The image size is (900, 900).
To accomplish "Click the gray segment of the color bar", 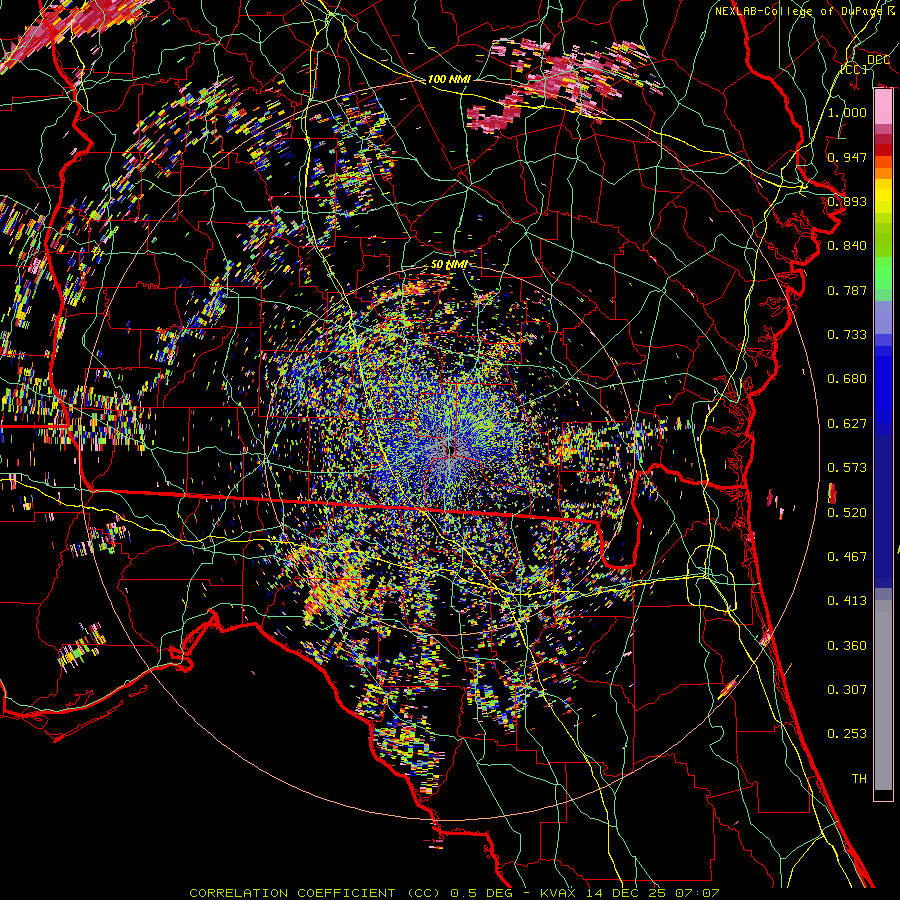I will pos(883,695).
